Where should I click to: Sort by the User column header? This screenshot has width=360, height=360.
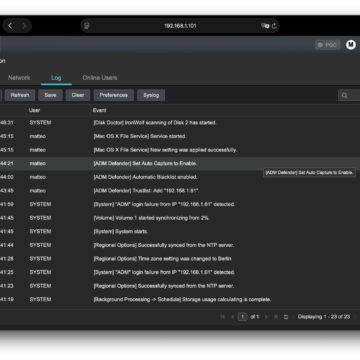(x=34, y=110)
